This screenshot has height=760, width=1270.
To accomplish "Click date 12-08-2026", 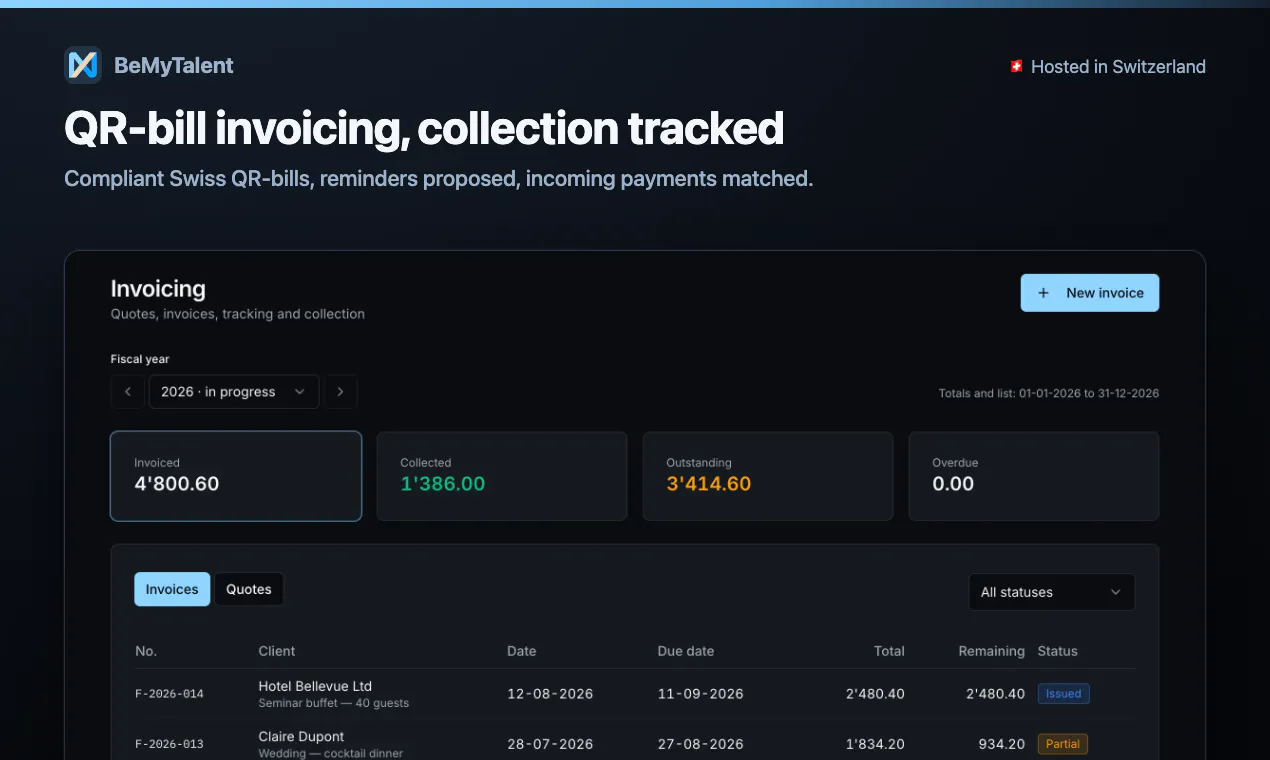I will coord(550,694).
